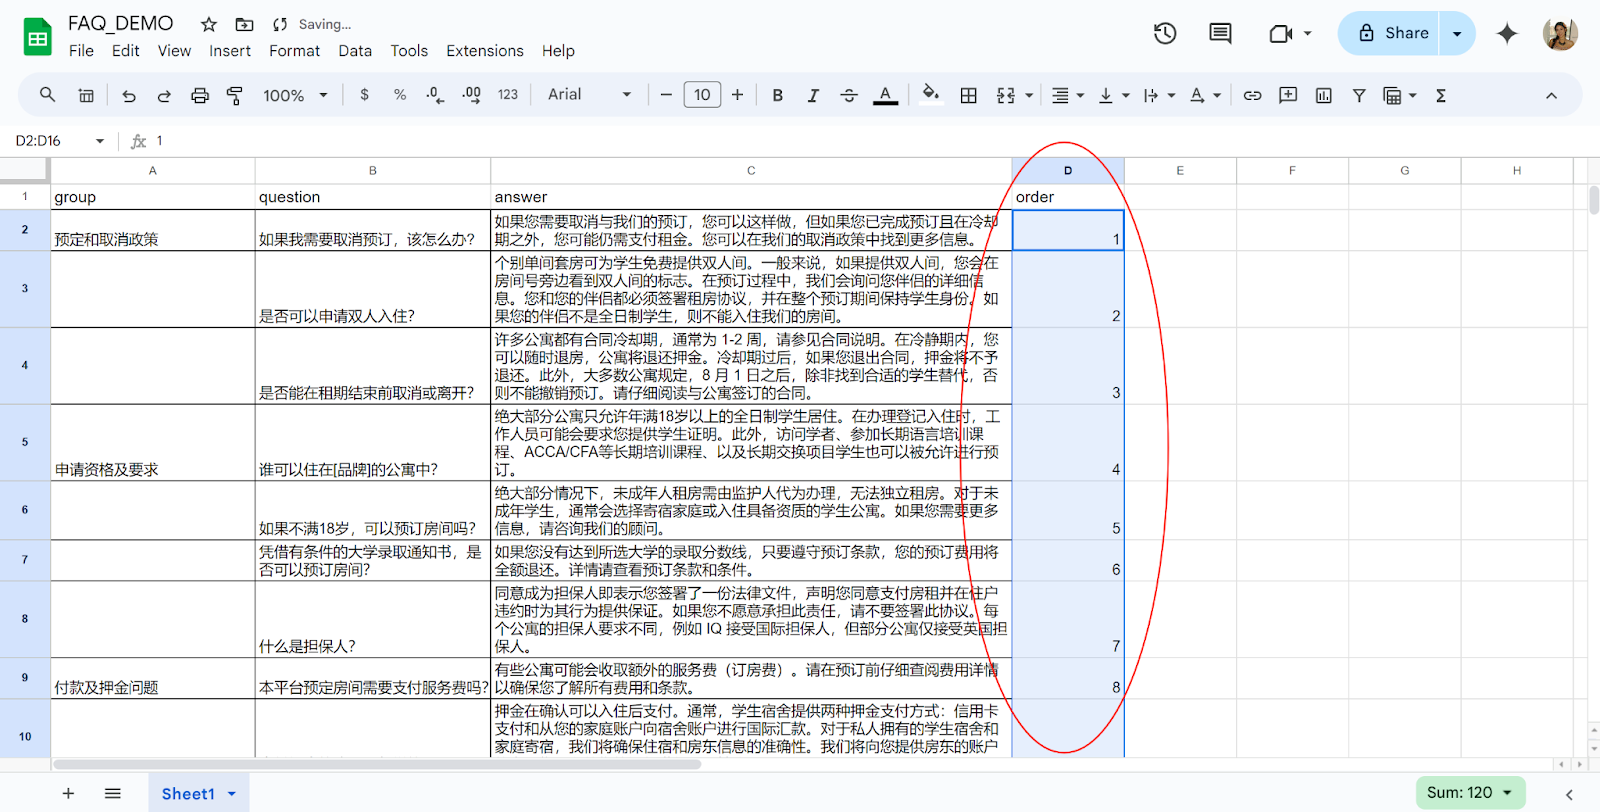Click the undo arrow icon
Image resolution: width=1600 pixels, height=812 pixels.
(x=129, y=96)
